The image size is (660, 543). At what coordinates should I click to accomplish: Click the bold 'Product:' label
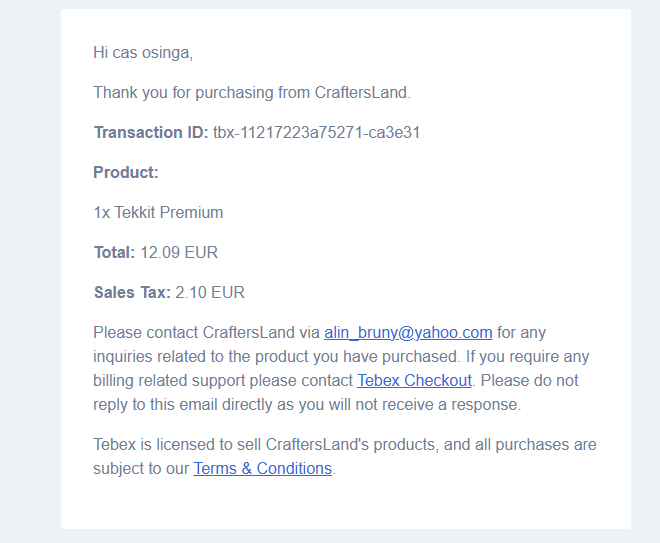click(x=126, y=173)
